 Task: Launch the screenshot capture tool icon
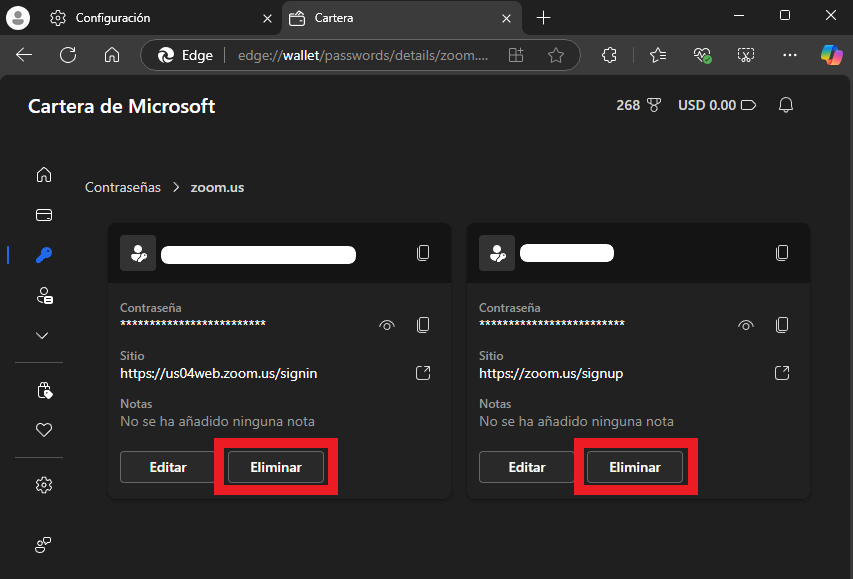click(x=746, y=55)
